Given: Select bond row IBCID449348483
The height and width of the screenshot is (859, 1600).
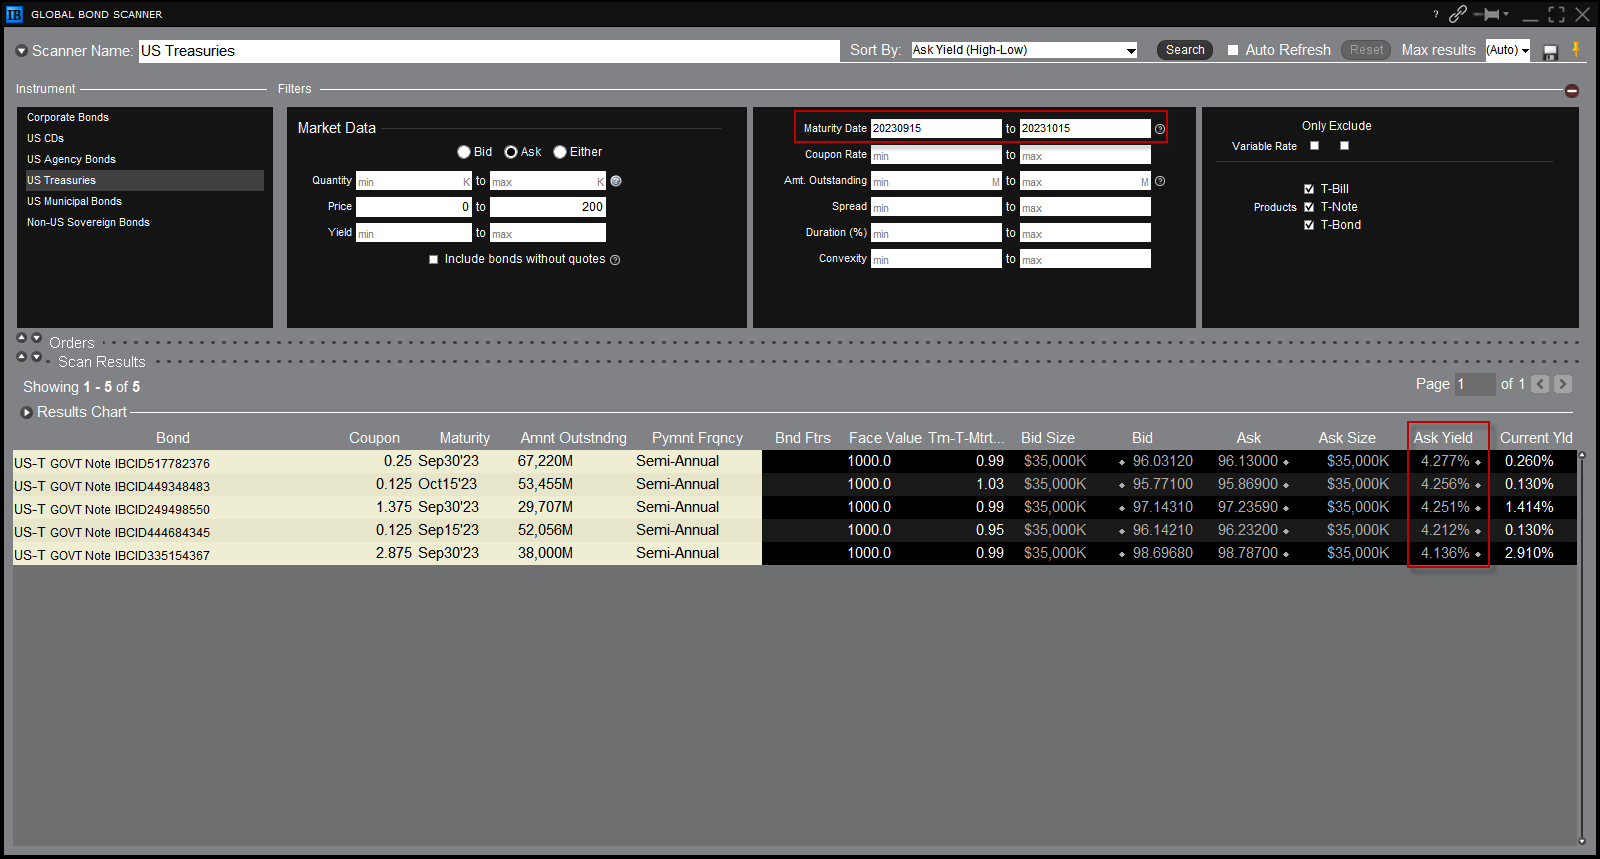Looking at the screenshot, I should click(795, 484).
